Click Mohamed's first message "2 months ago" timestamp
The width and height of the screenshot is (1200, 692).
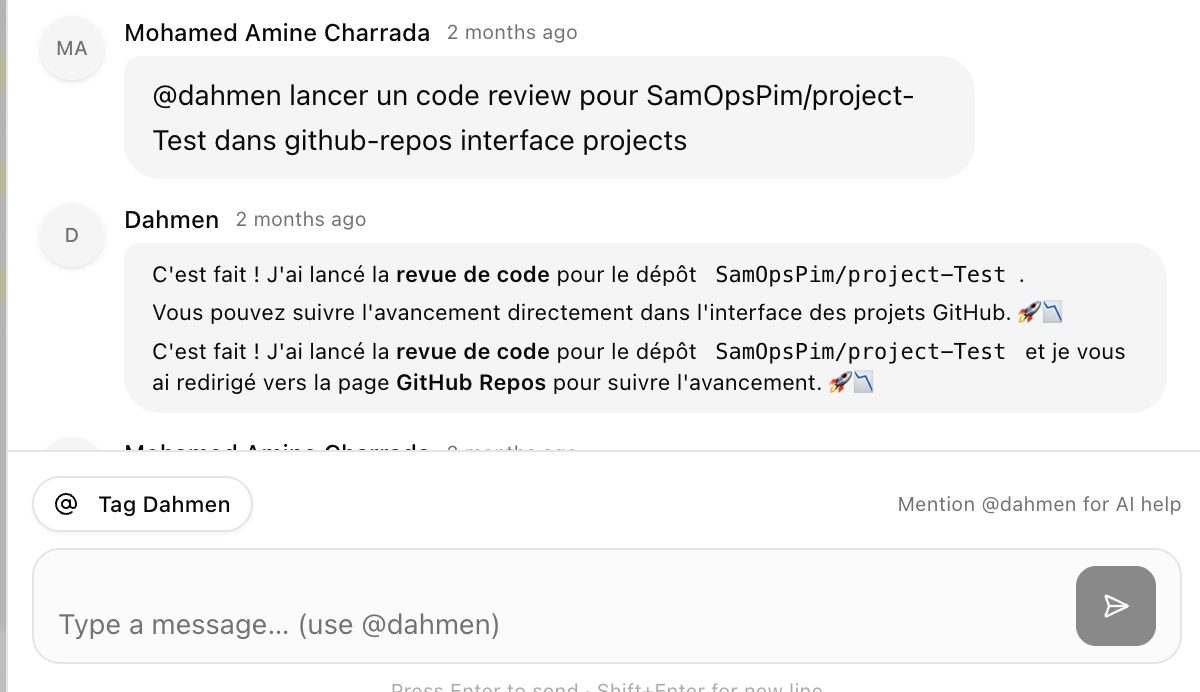coord(512,32)
